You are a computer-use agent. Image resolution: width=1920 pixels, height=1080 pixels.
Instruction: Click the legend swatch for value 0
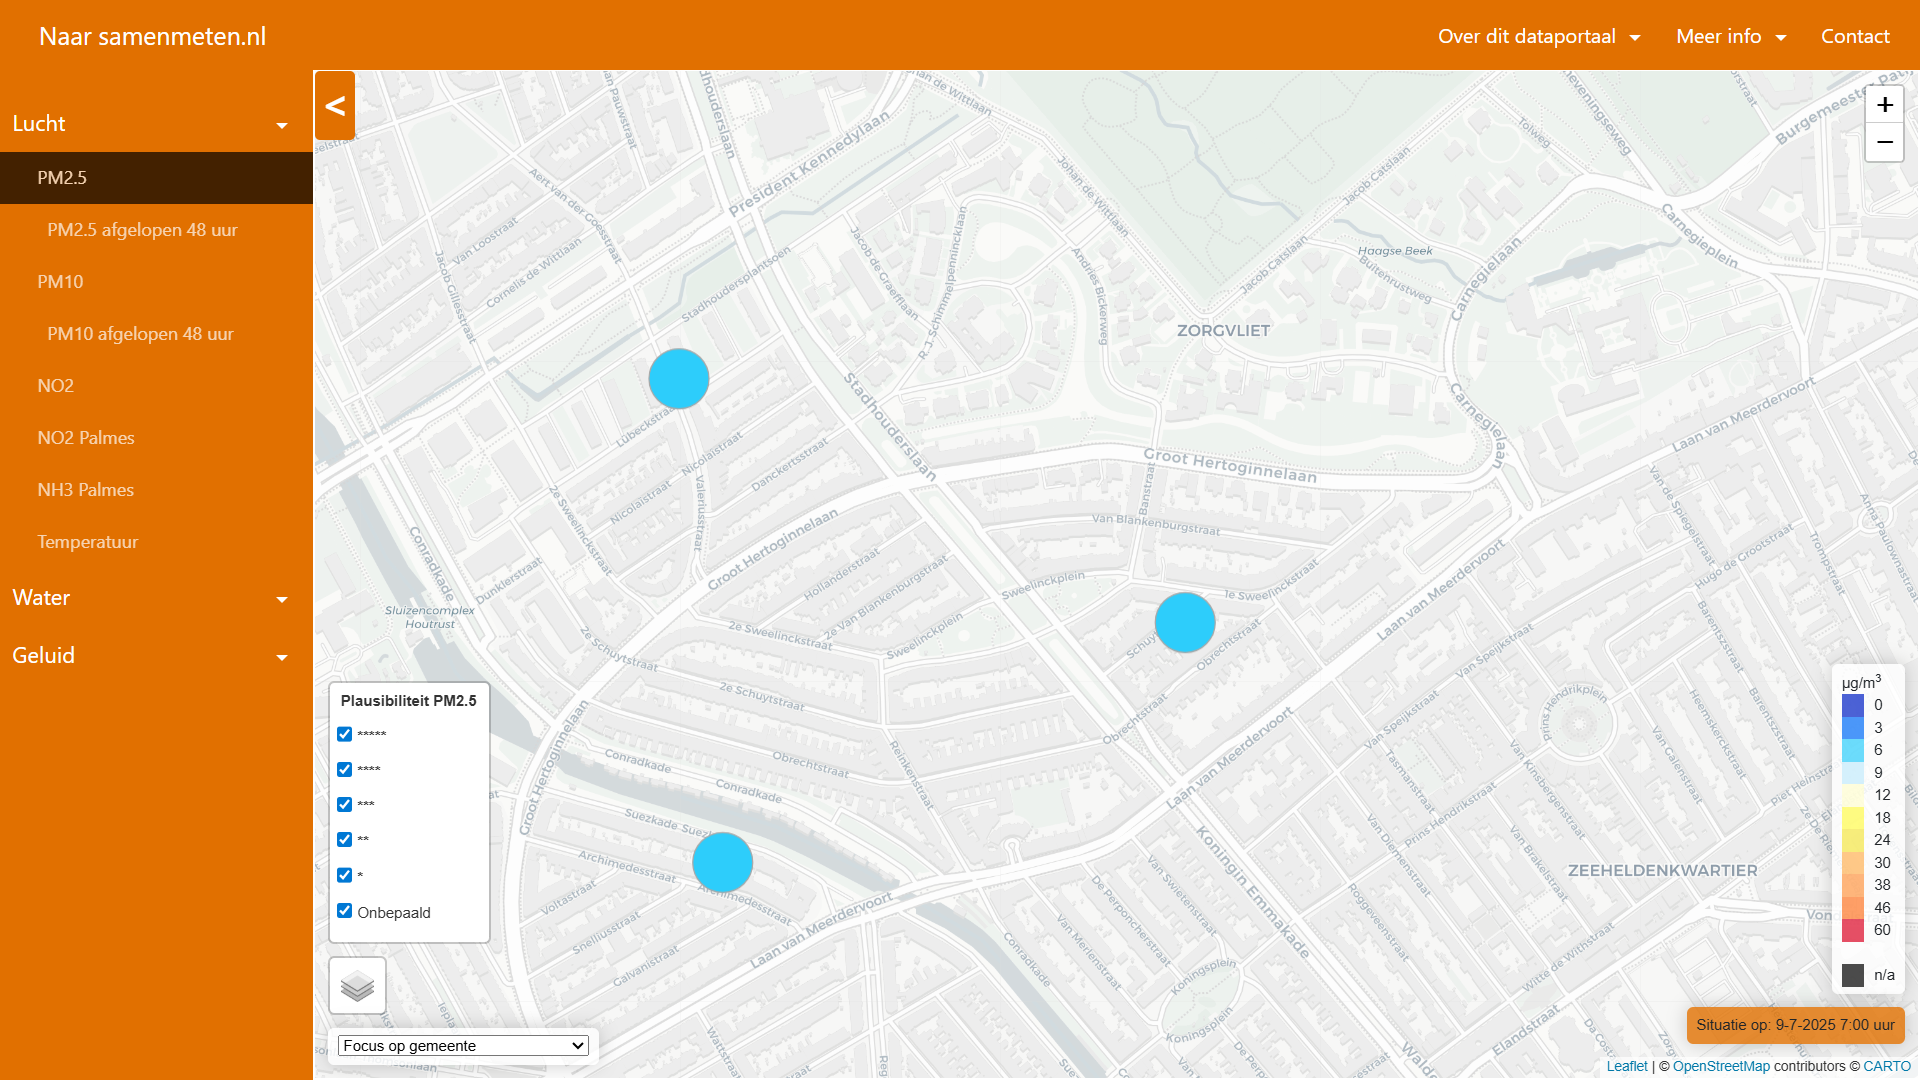(x=1853, y=705)
